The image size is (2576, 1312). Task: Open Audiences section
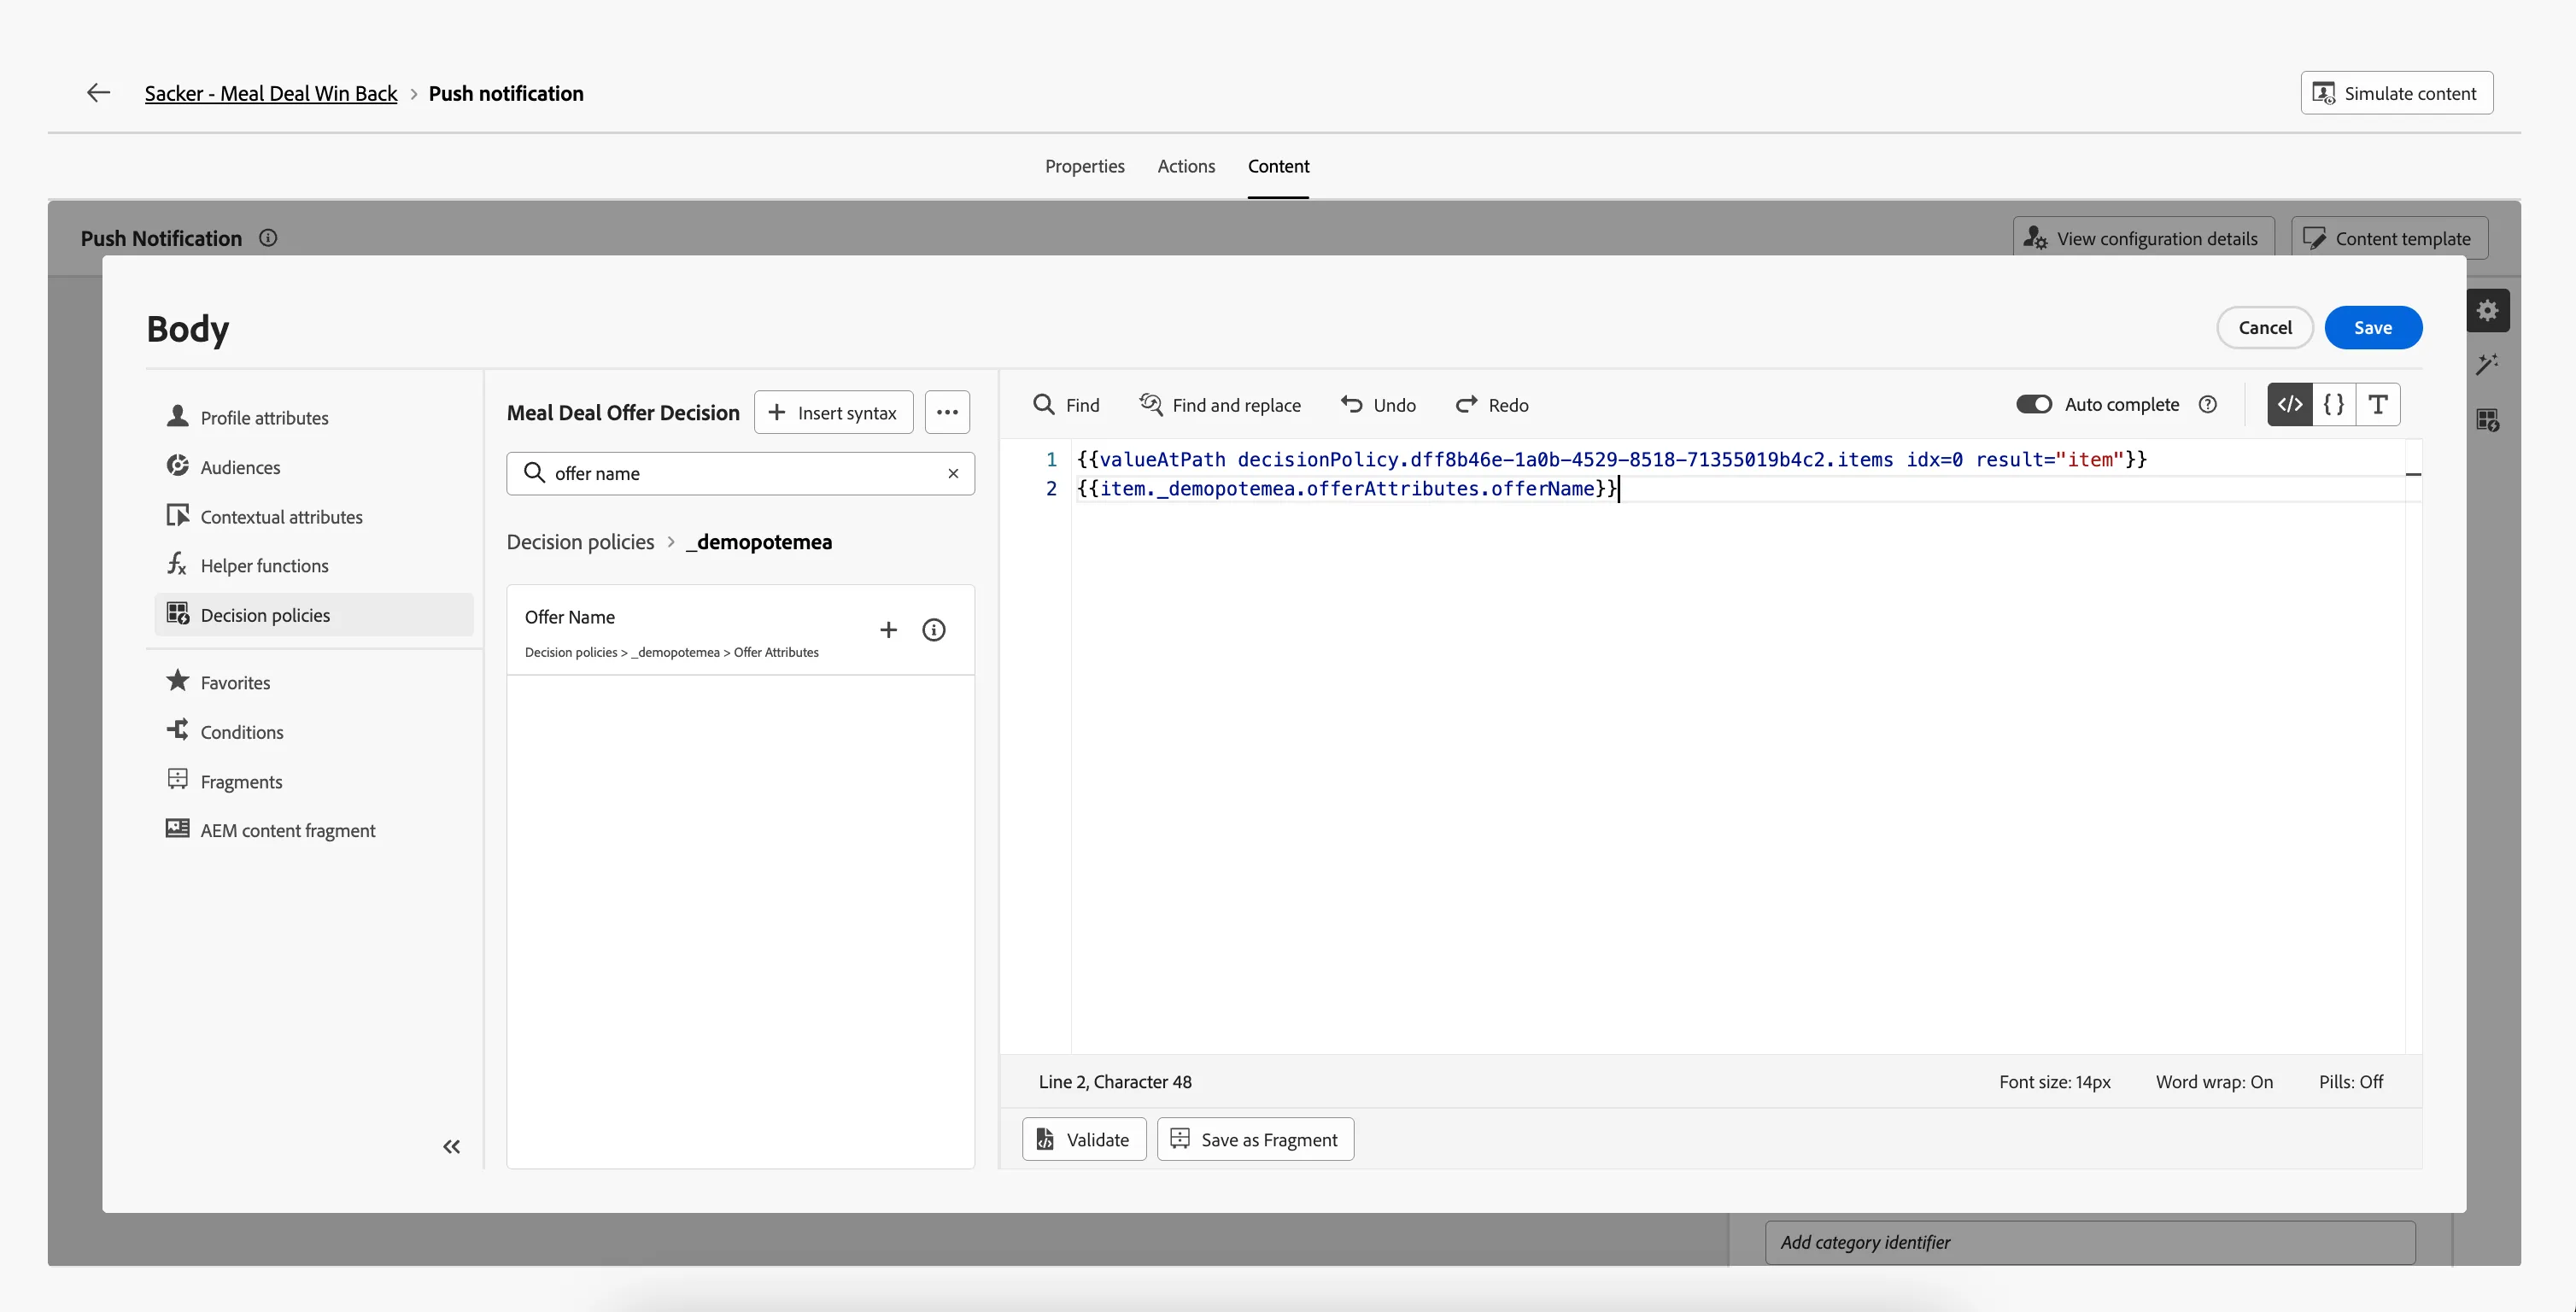314,467
